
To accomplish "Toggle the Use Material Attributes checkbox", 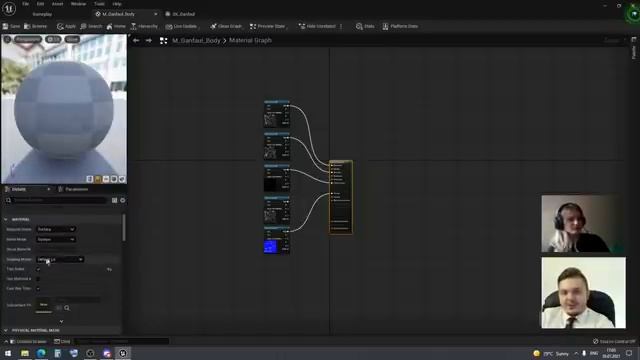I will tap(38, 279).
